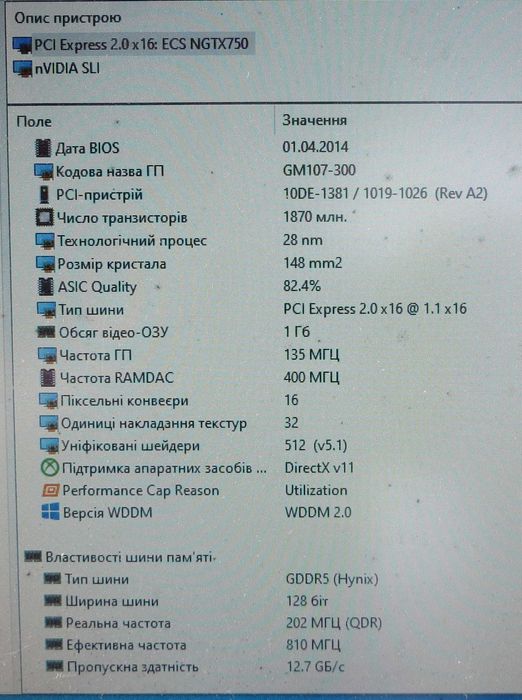Select the 'Число транзисторів' field label
The width and height of the screenshot is (522, 700).
click(x=122, y=218)
